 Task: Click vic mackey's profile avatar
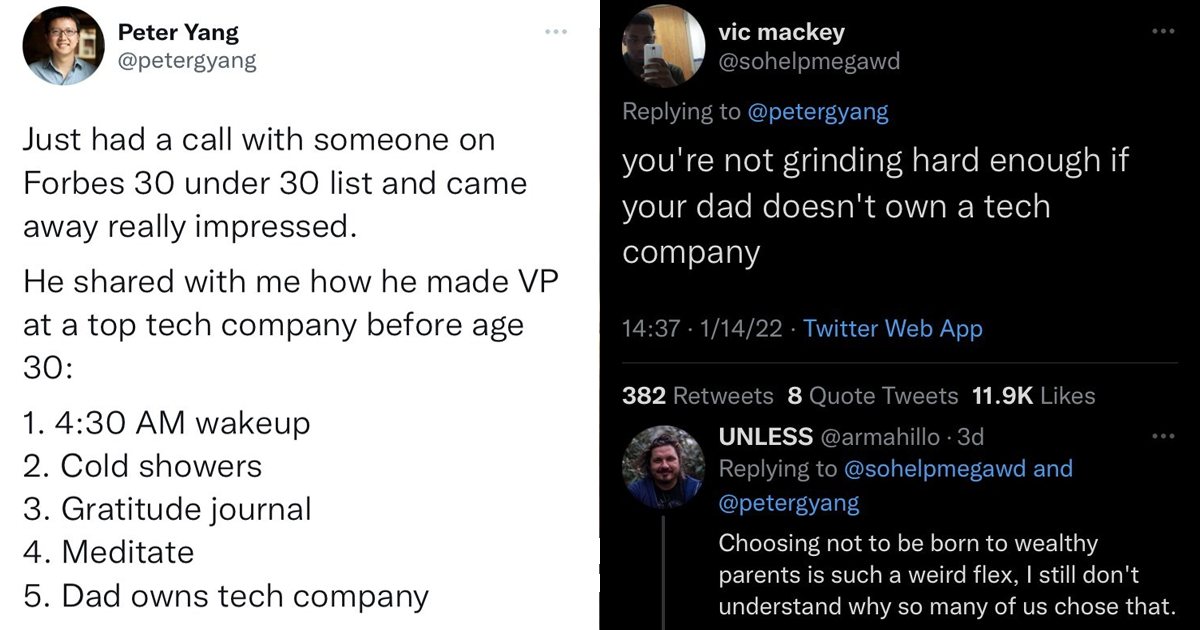[663, 46]
